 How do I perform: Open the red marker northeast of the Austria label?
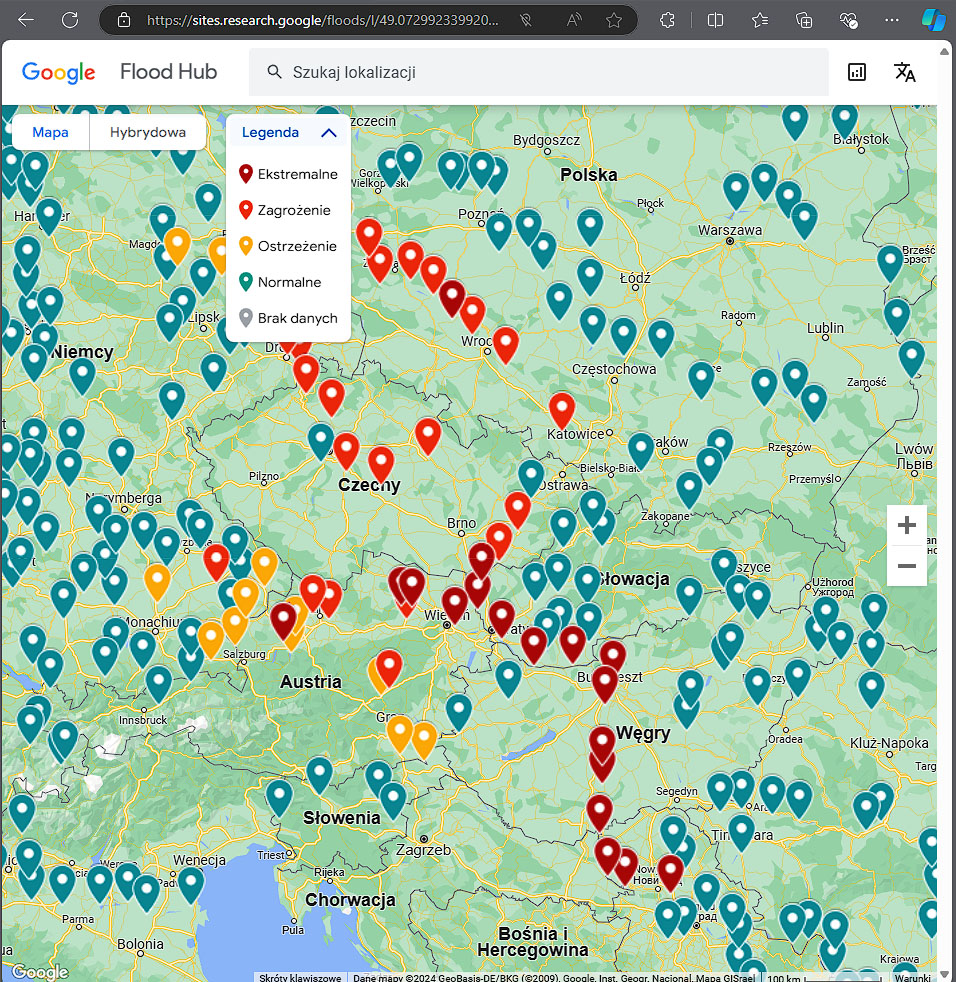coord(389,666)
